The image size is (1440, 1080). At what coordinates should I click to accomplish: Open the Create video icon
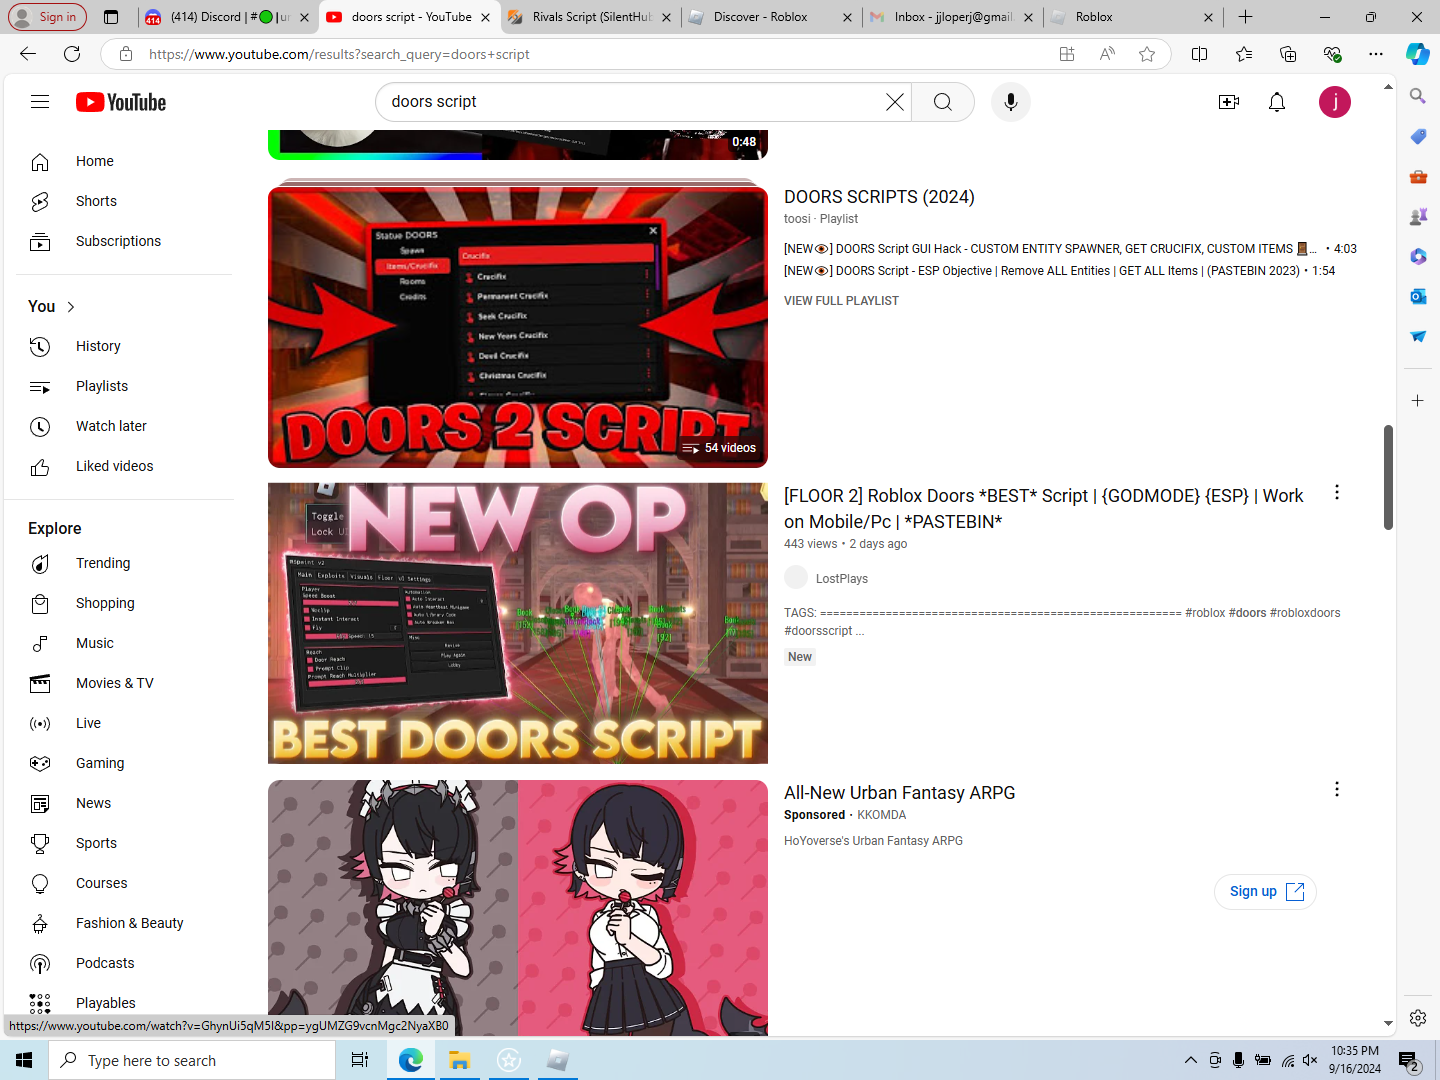click(x=1229, y=102)
